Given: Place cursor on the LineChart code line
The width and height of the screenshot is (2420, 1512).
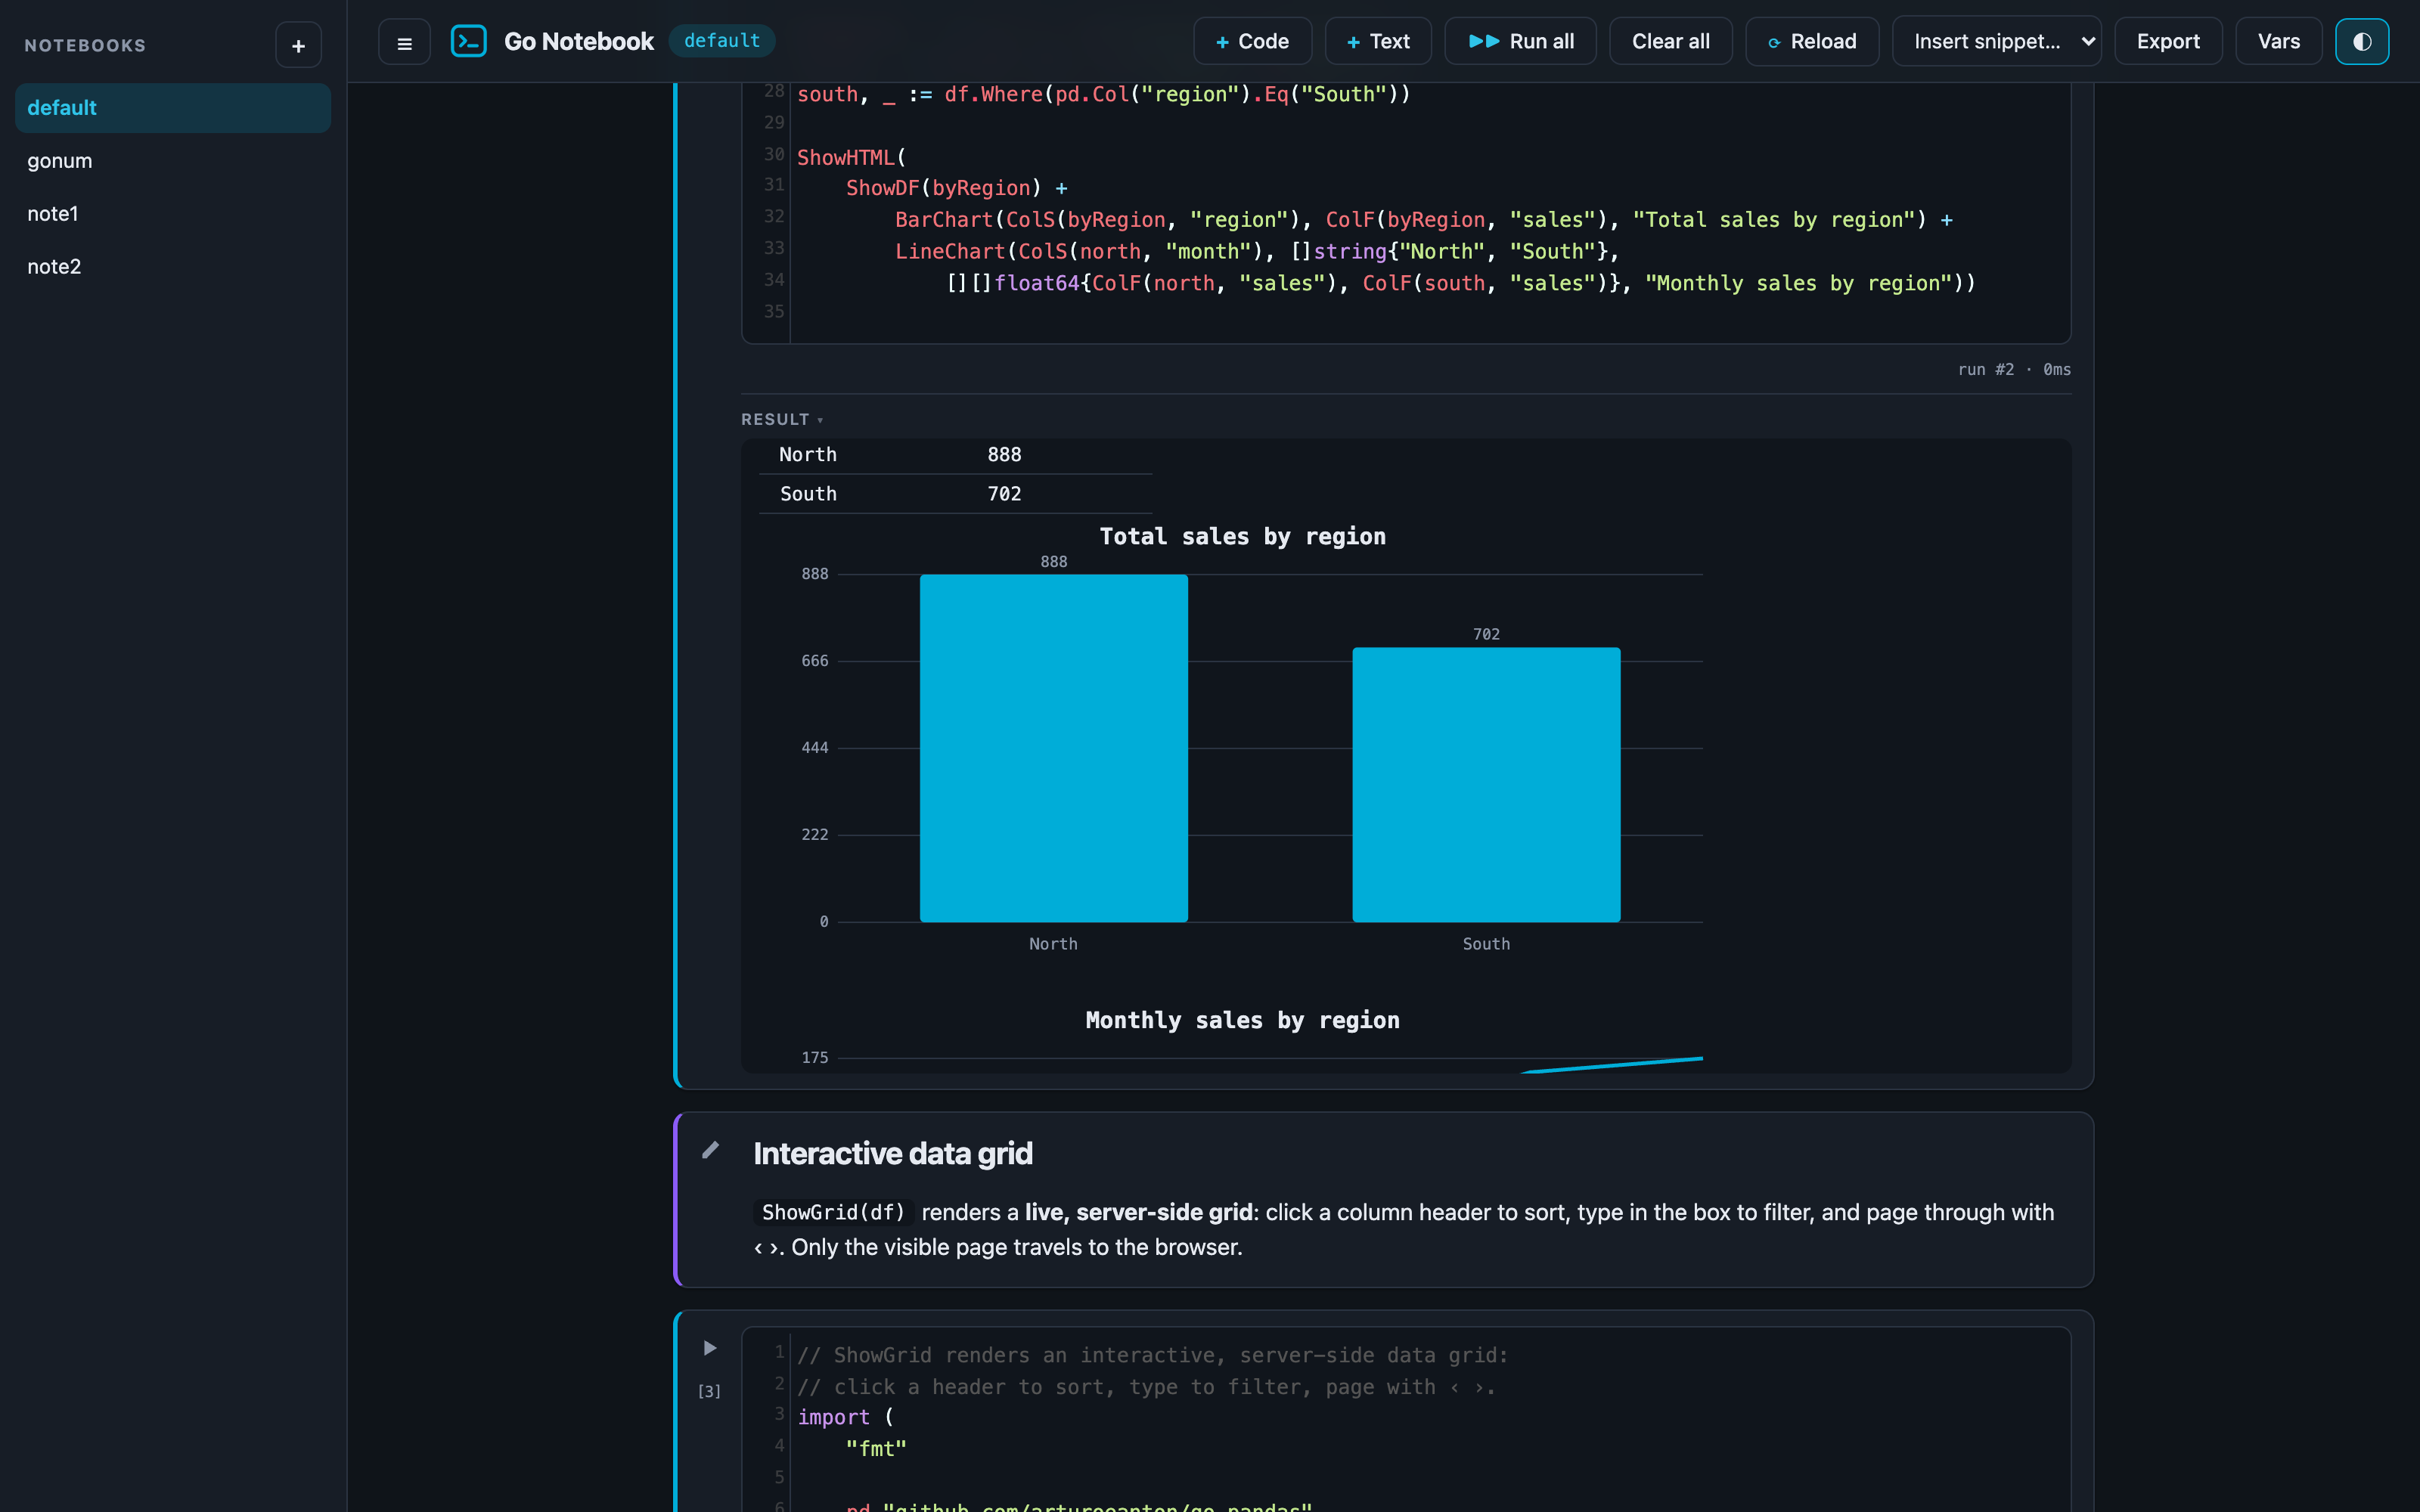Looking at the screenshot, I should coord(1256,252).
